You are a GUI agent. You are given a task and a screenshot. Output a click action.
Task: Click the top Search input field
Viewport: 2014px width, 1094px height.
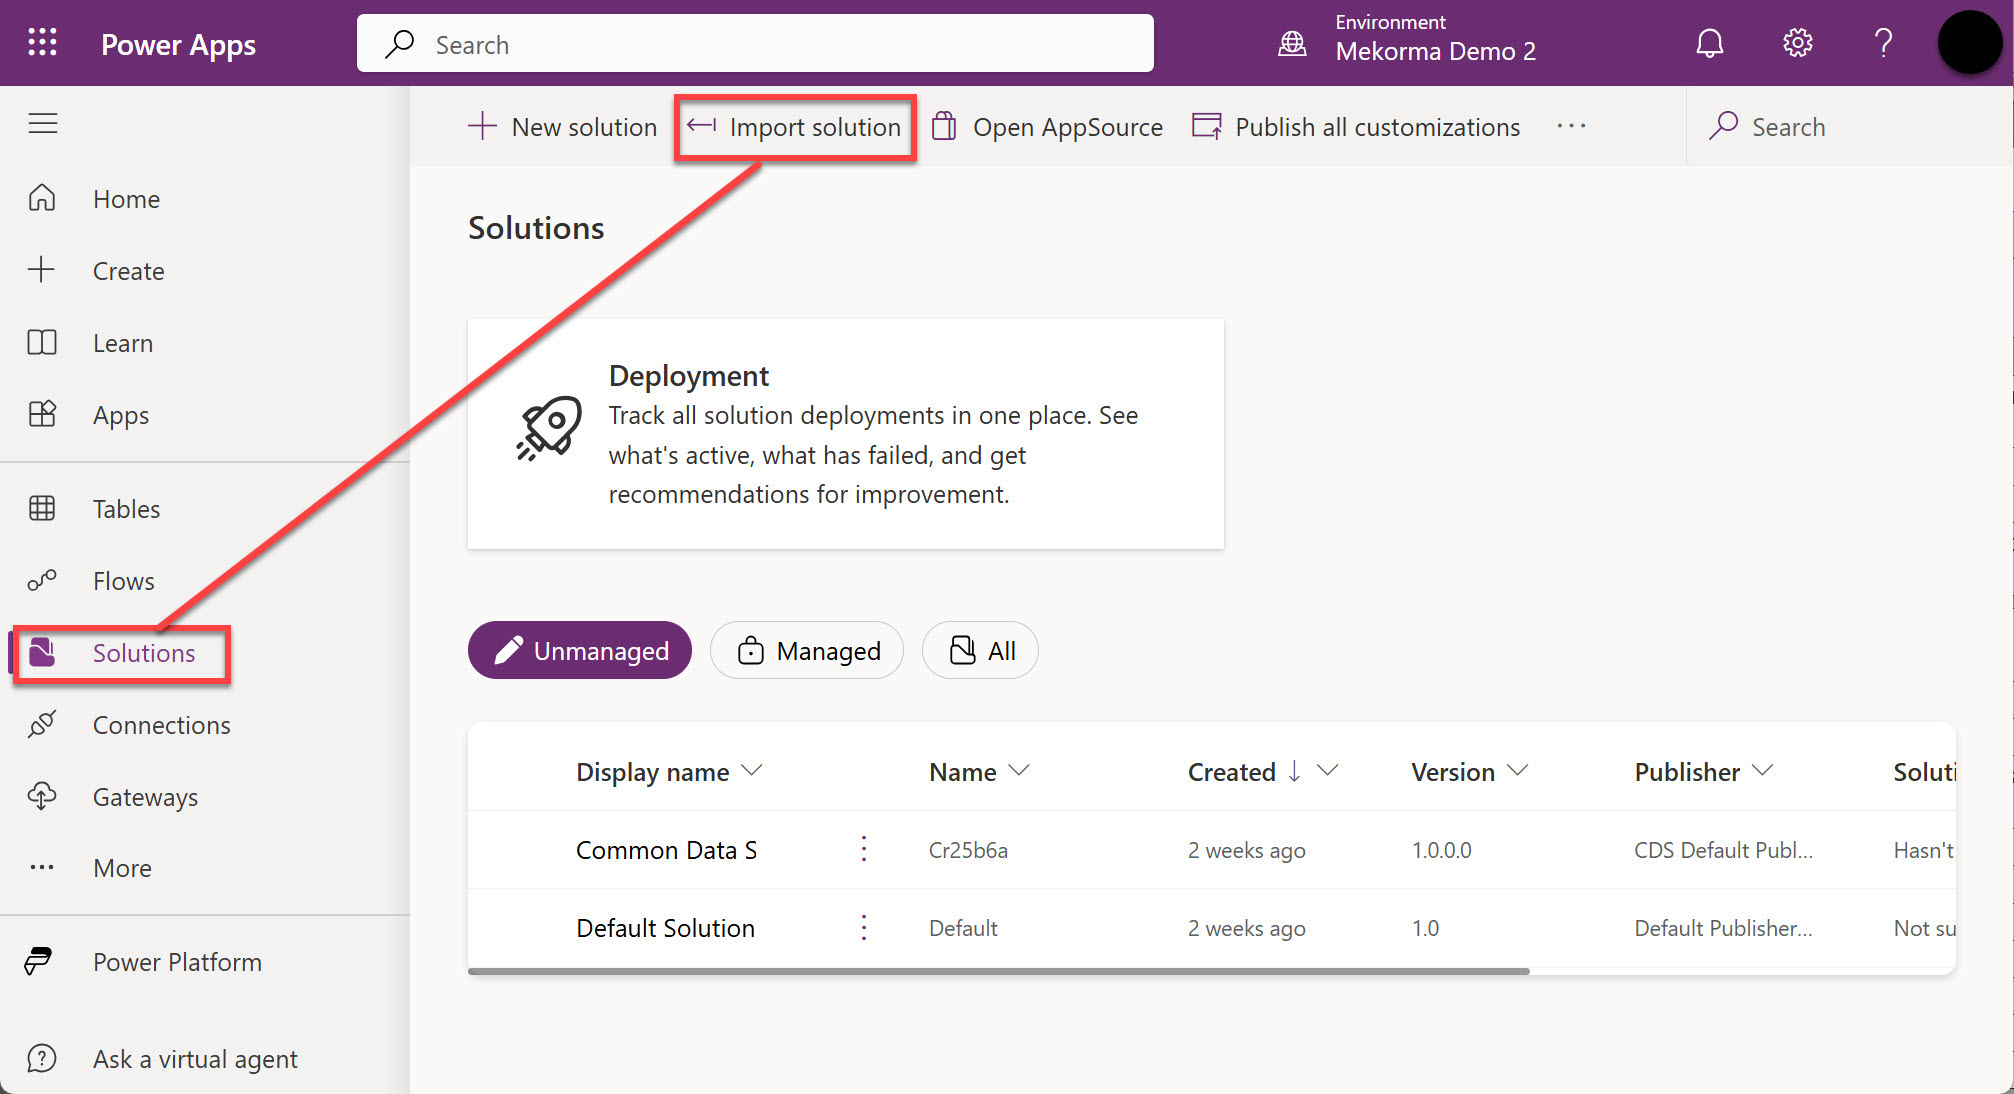click(755, 45)
